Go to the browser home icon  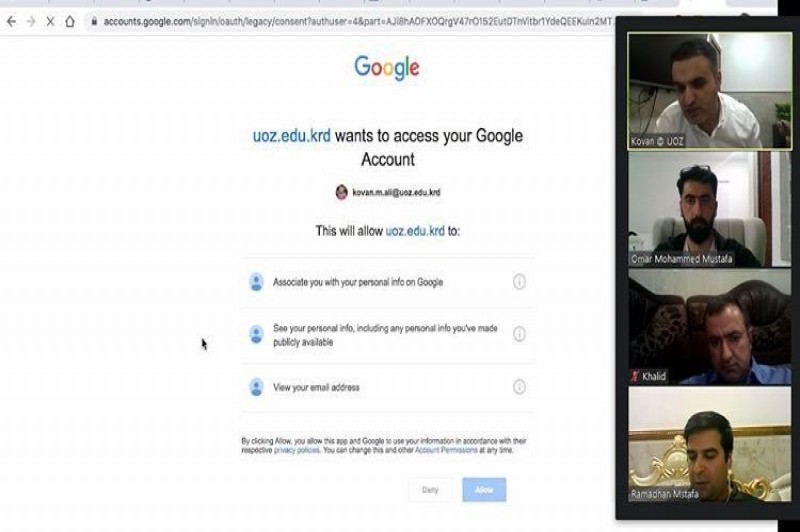70,21
